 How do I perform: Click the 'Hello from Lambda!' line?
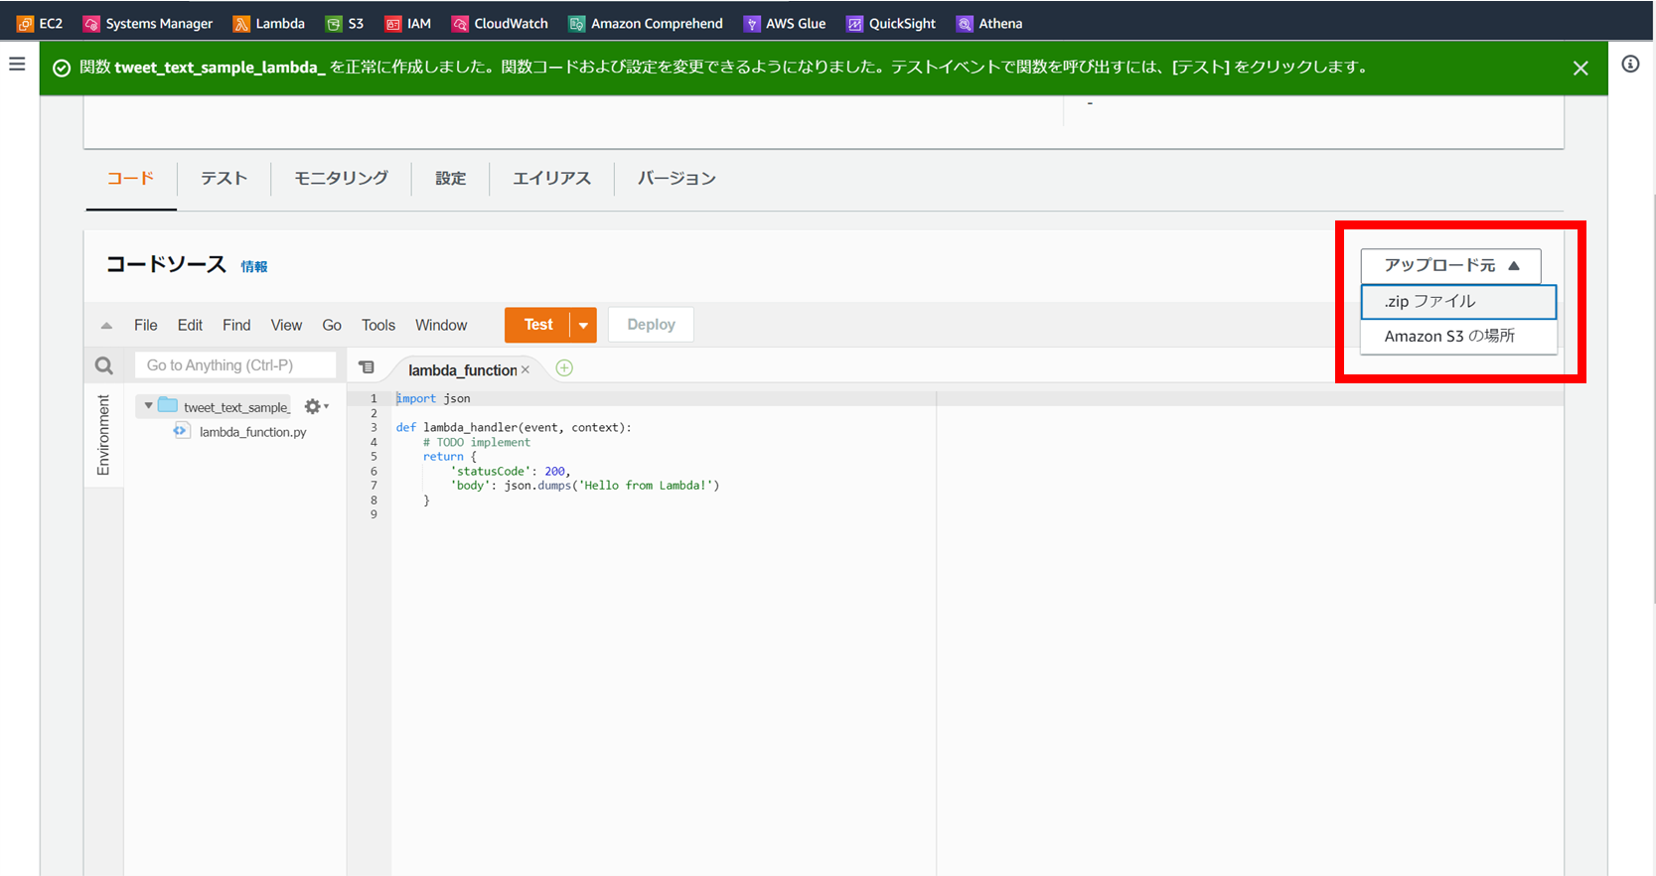(x=585, y=485)
